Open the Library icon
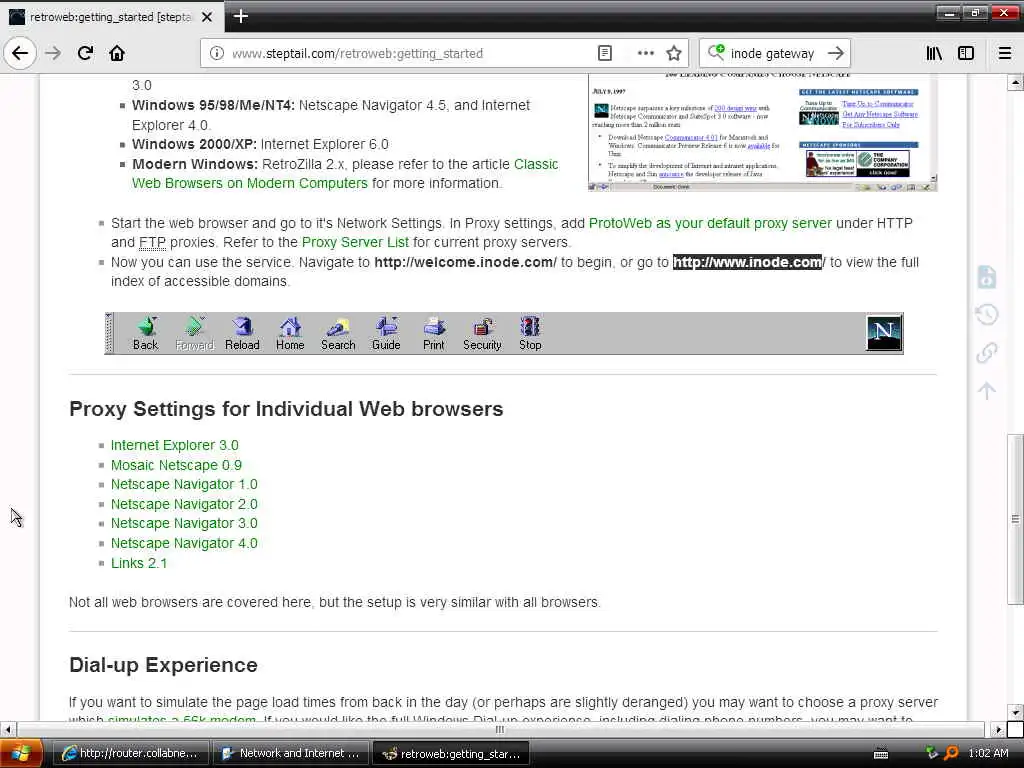Screen dimensions: 1024x768 coord(934,53)
